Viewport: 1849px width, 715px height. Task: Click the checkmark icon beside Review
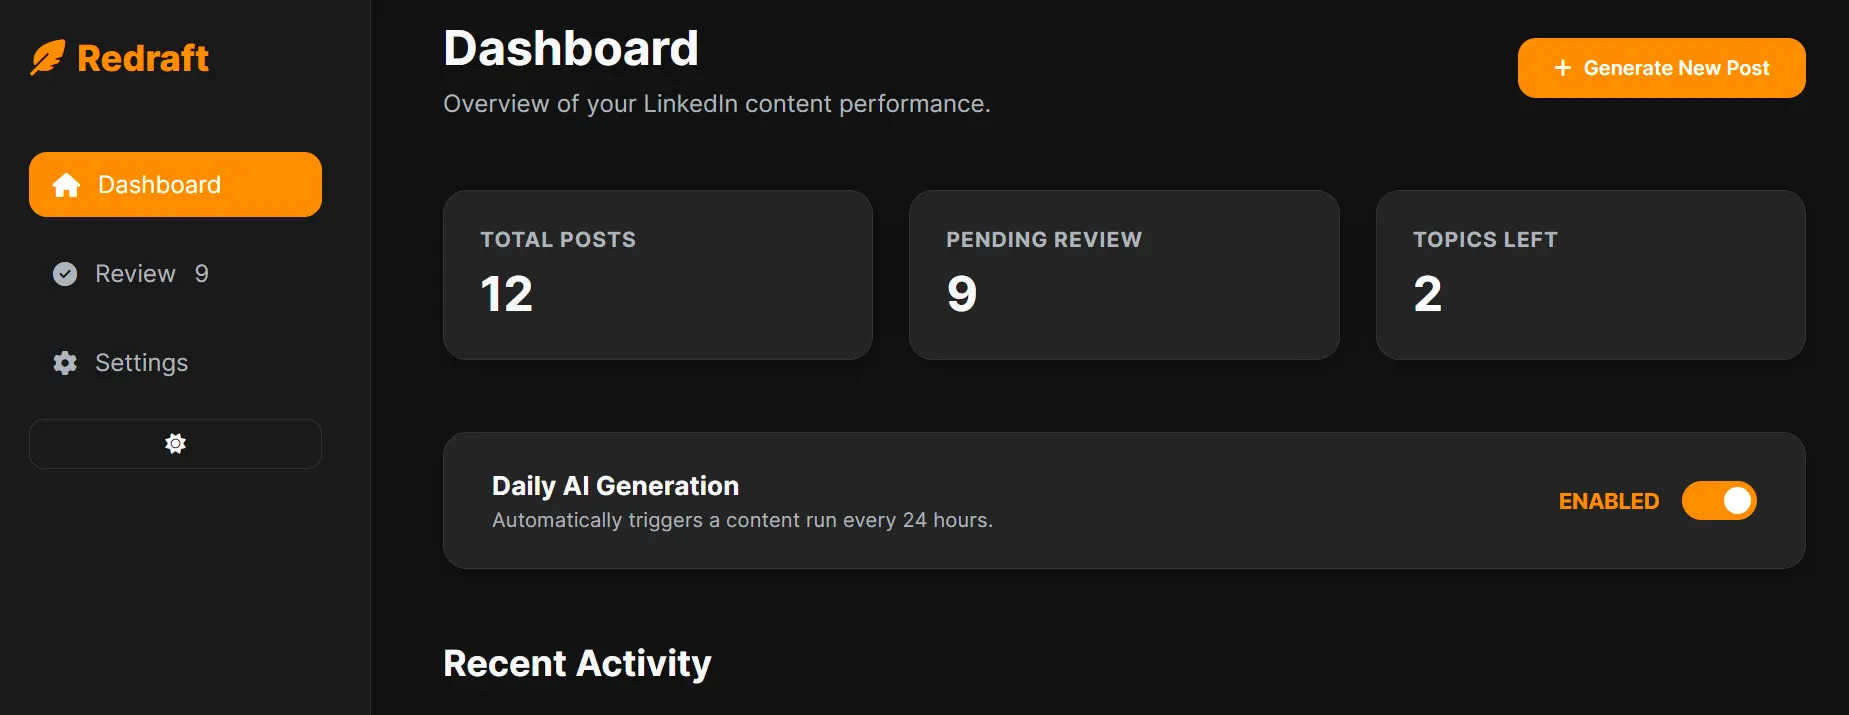64,273
